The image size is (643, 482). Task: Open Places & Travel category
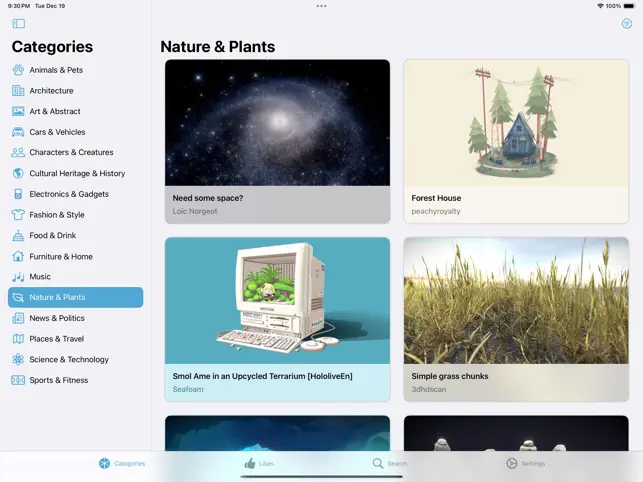(75, 339)
